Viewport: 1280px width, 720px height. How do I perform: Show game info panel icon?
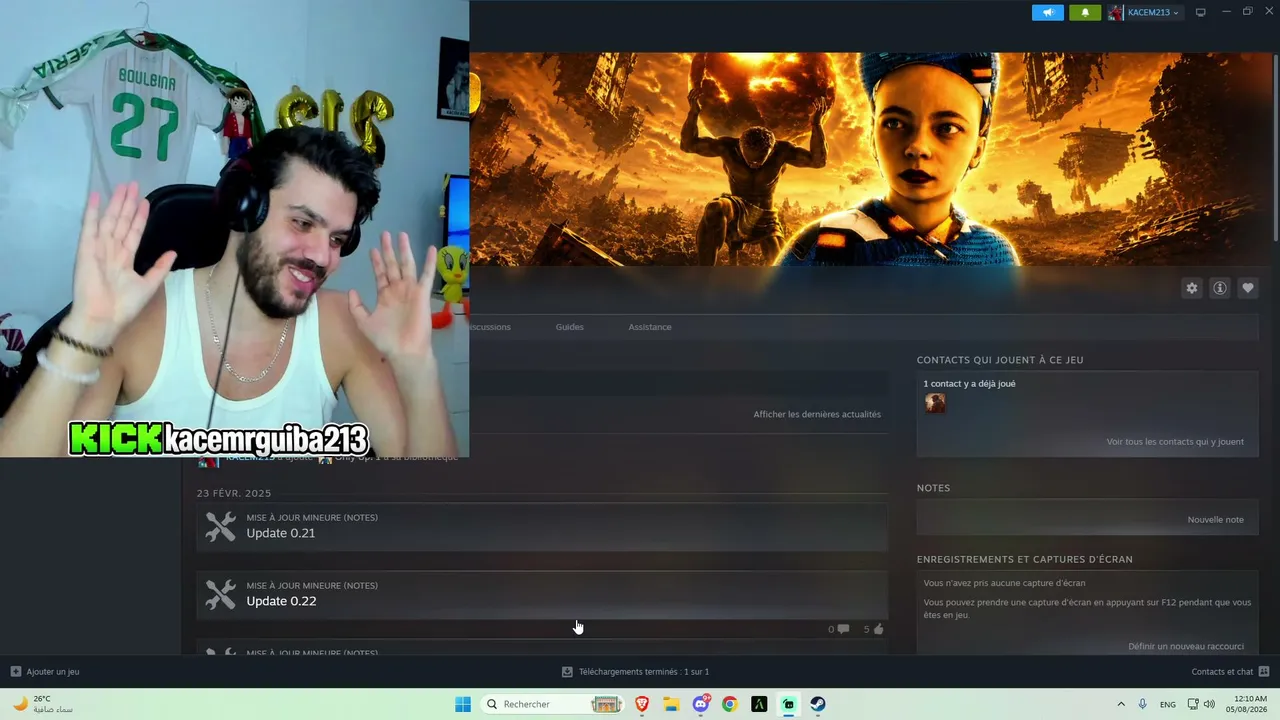pyautogui.click(x=1219, y=288)
